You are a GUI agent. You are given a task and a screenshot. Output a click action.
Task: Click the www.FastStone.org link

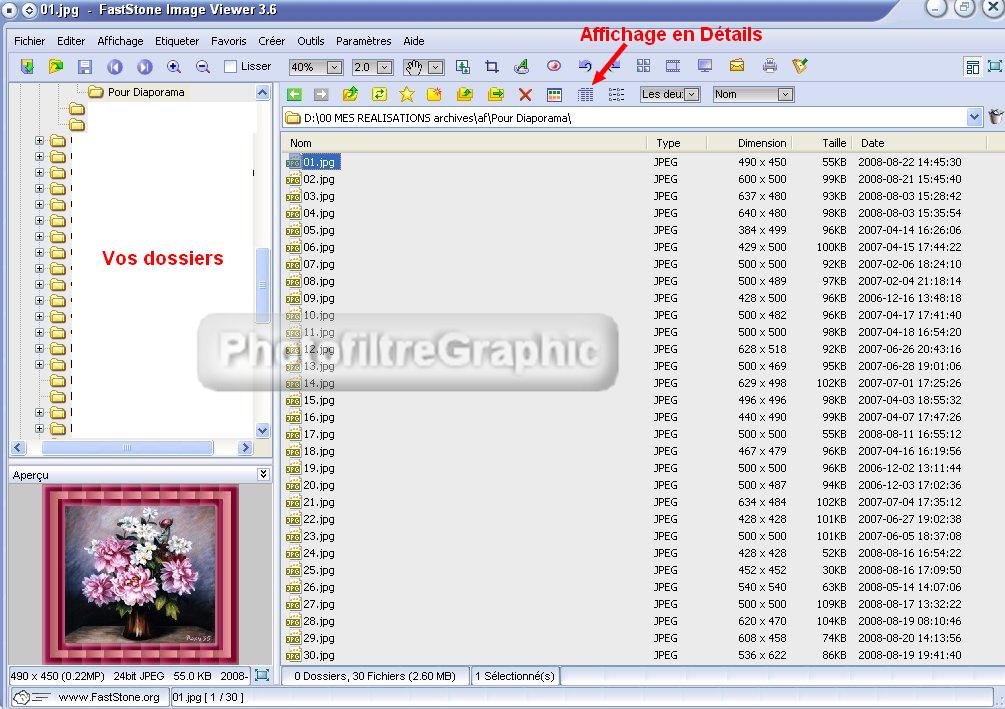tap(108, 697)
